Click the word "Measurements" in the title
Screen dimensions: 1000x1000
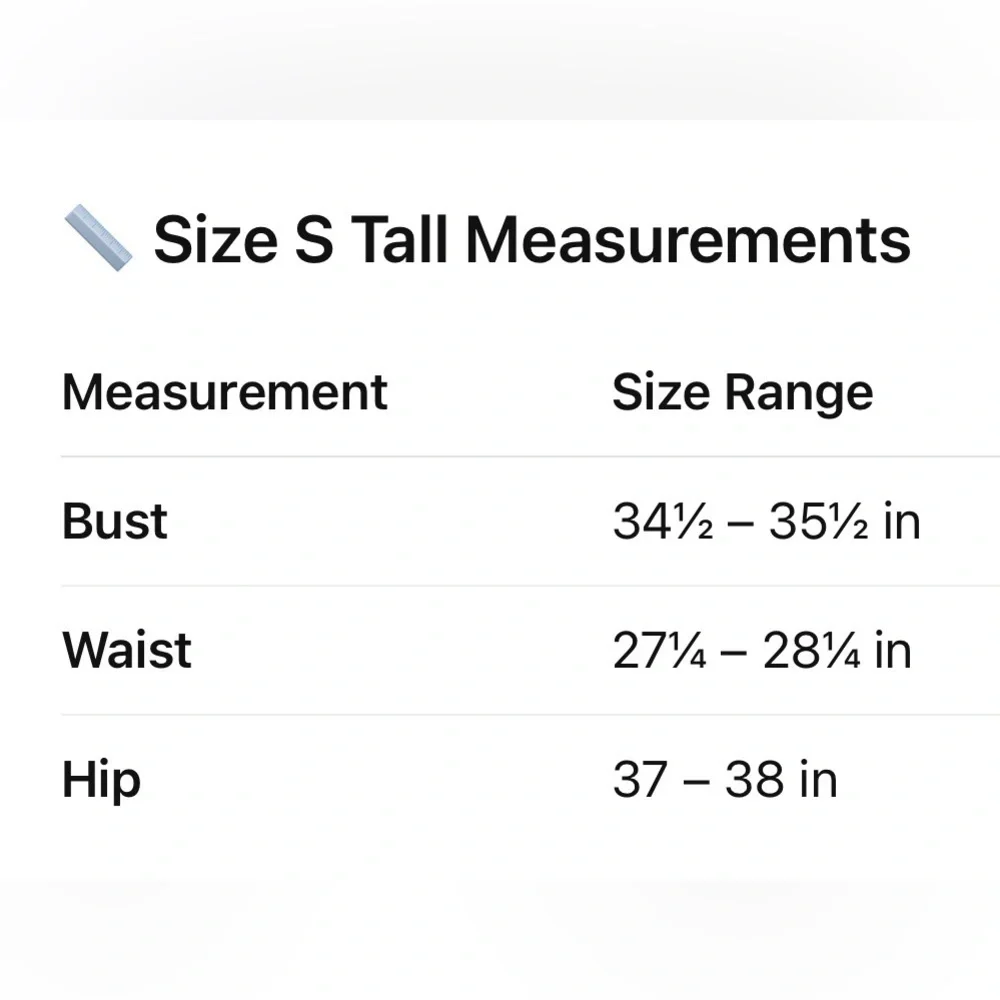(x=688, y=240)
